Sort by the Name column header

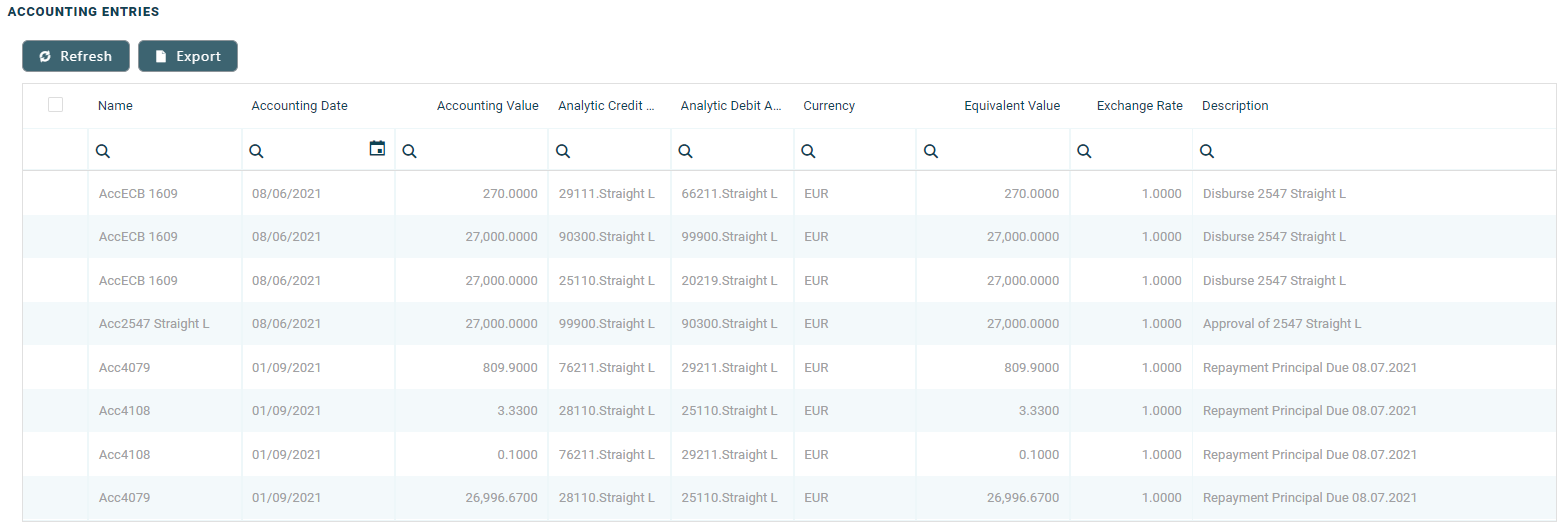pos(116,106)
